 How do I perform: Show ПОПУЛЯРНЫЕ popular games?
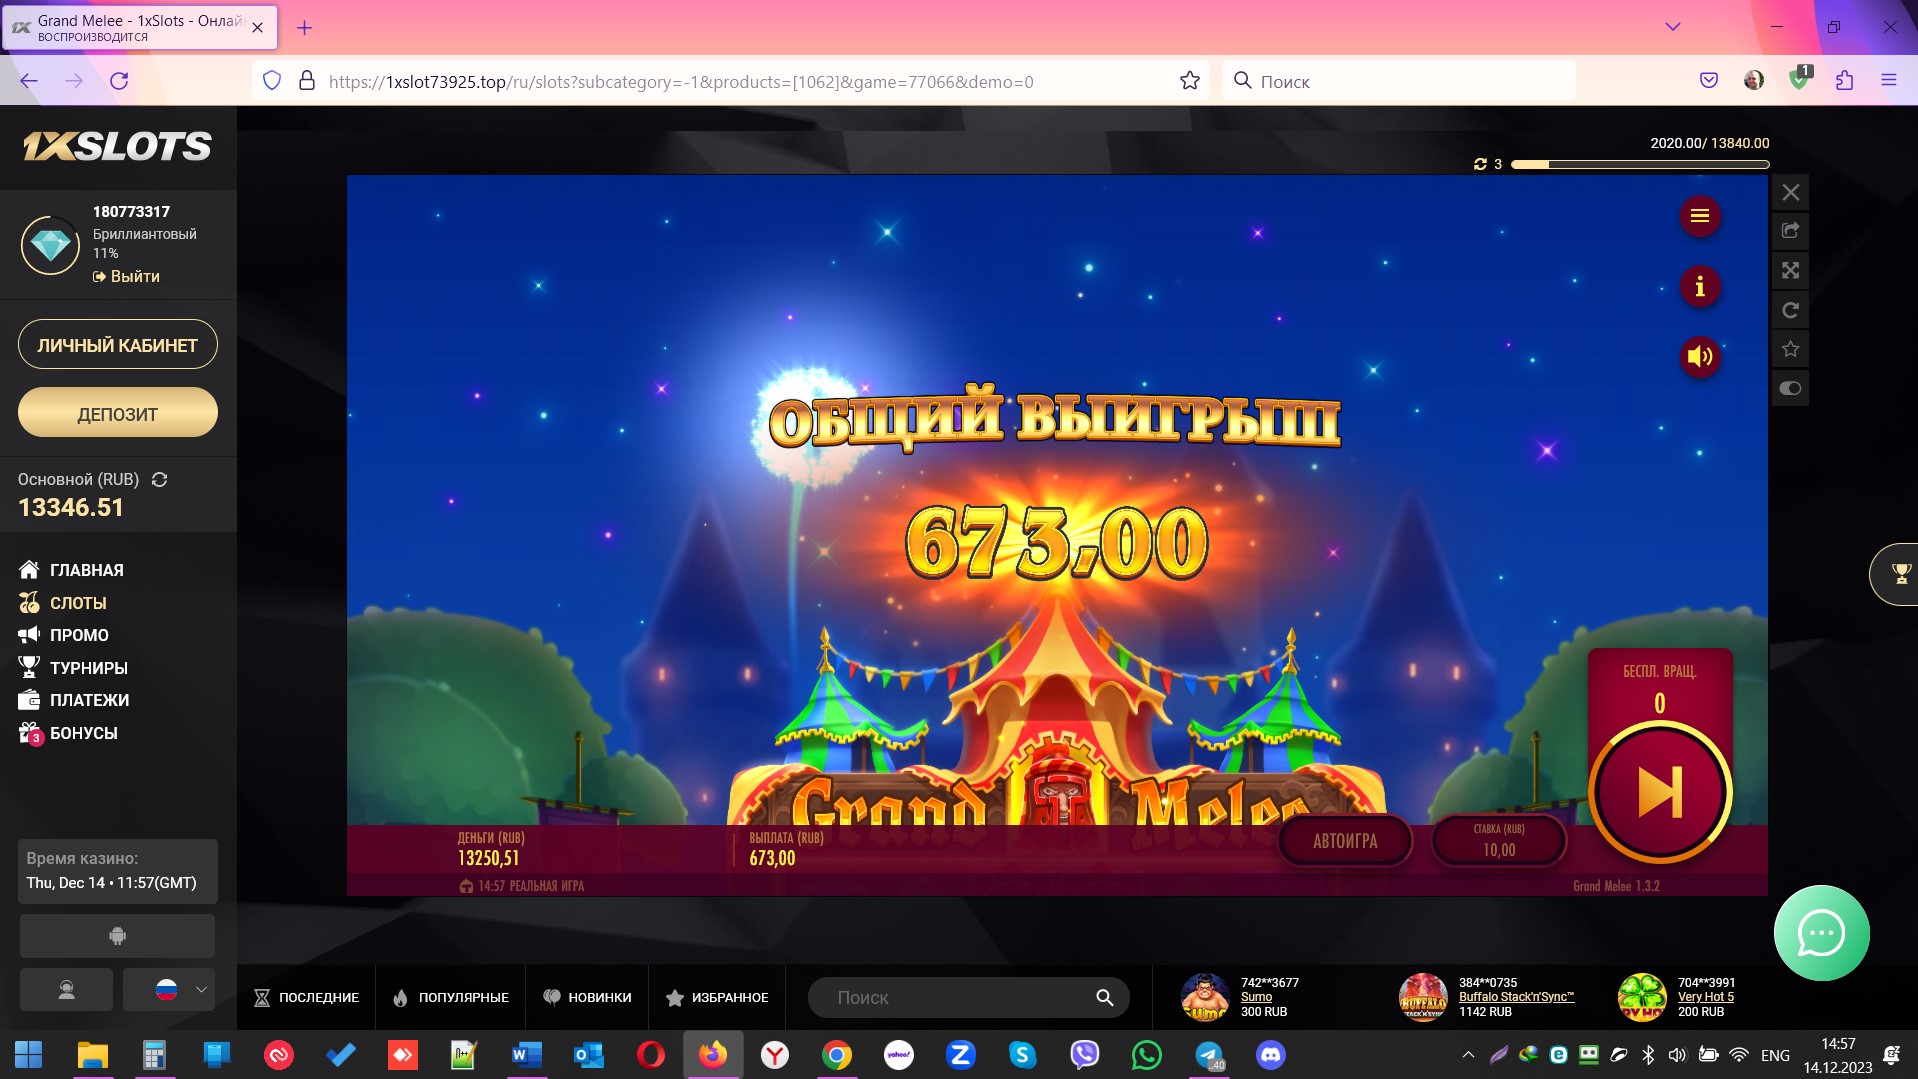[x=451, y=997]
